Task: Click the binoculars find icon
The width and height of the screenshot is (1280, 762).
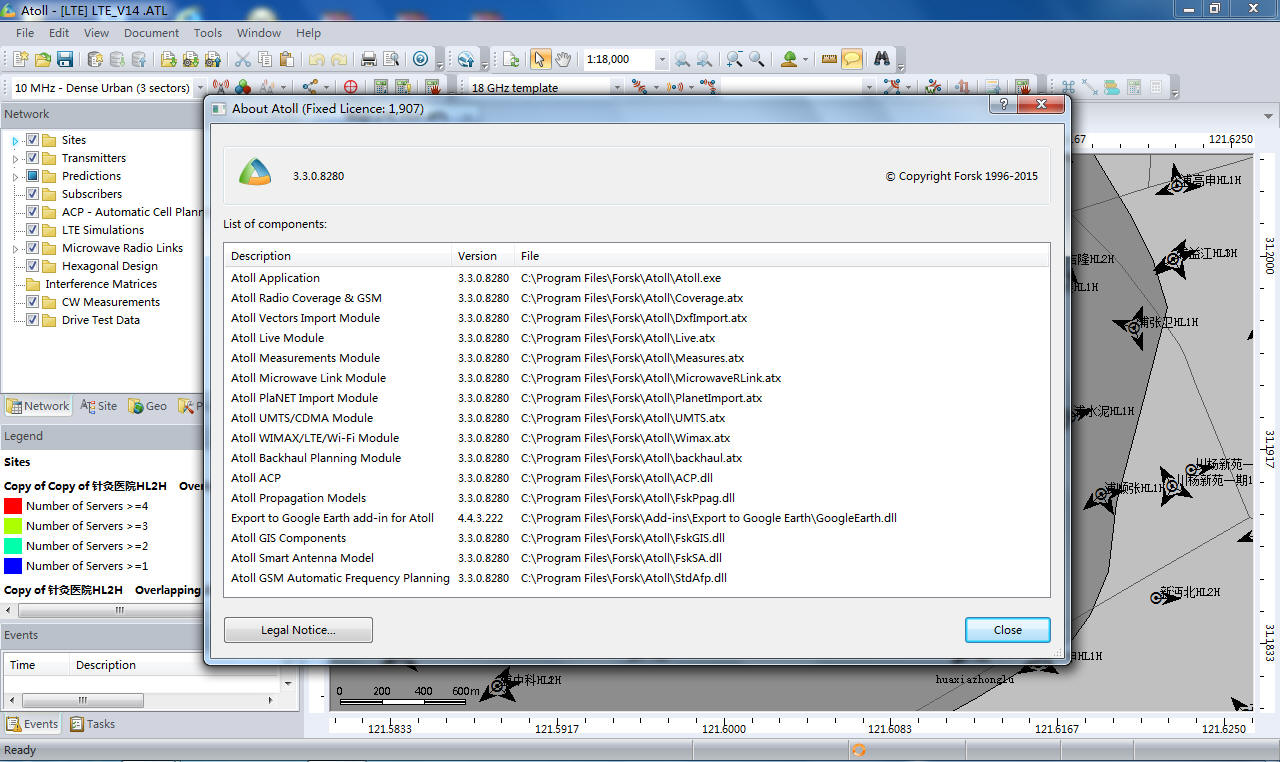Action: 882,59
